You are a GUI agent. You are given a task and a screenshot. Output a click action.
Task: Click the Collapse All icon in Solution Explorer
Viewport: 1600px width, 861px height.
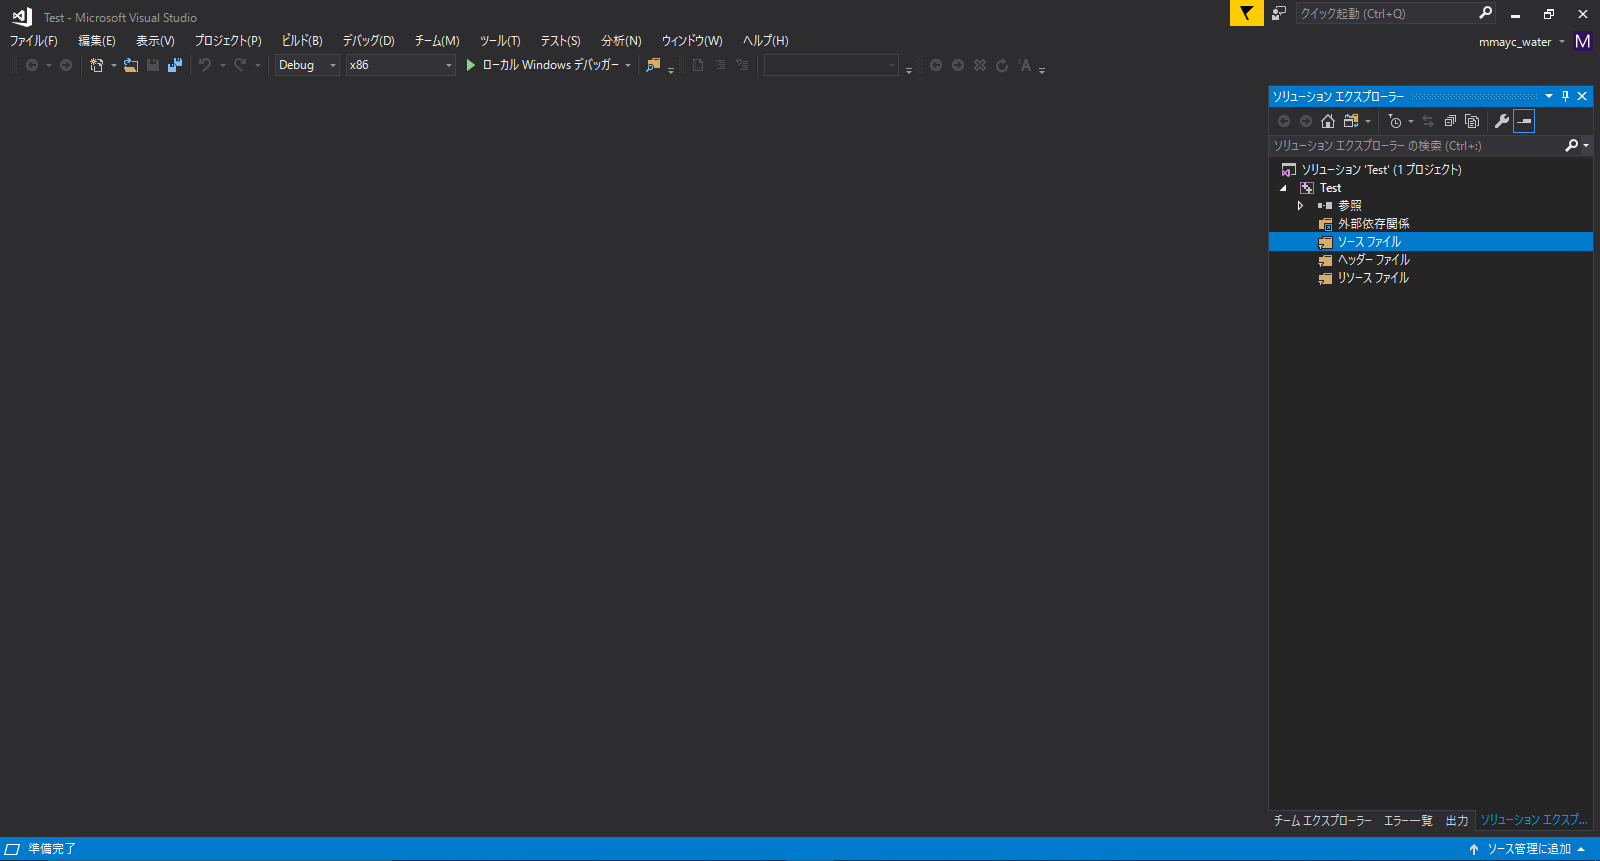pos(1450,121)
